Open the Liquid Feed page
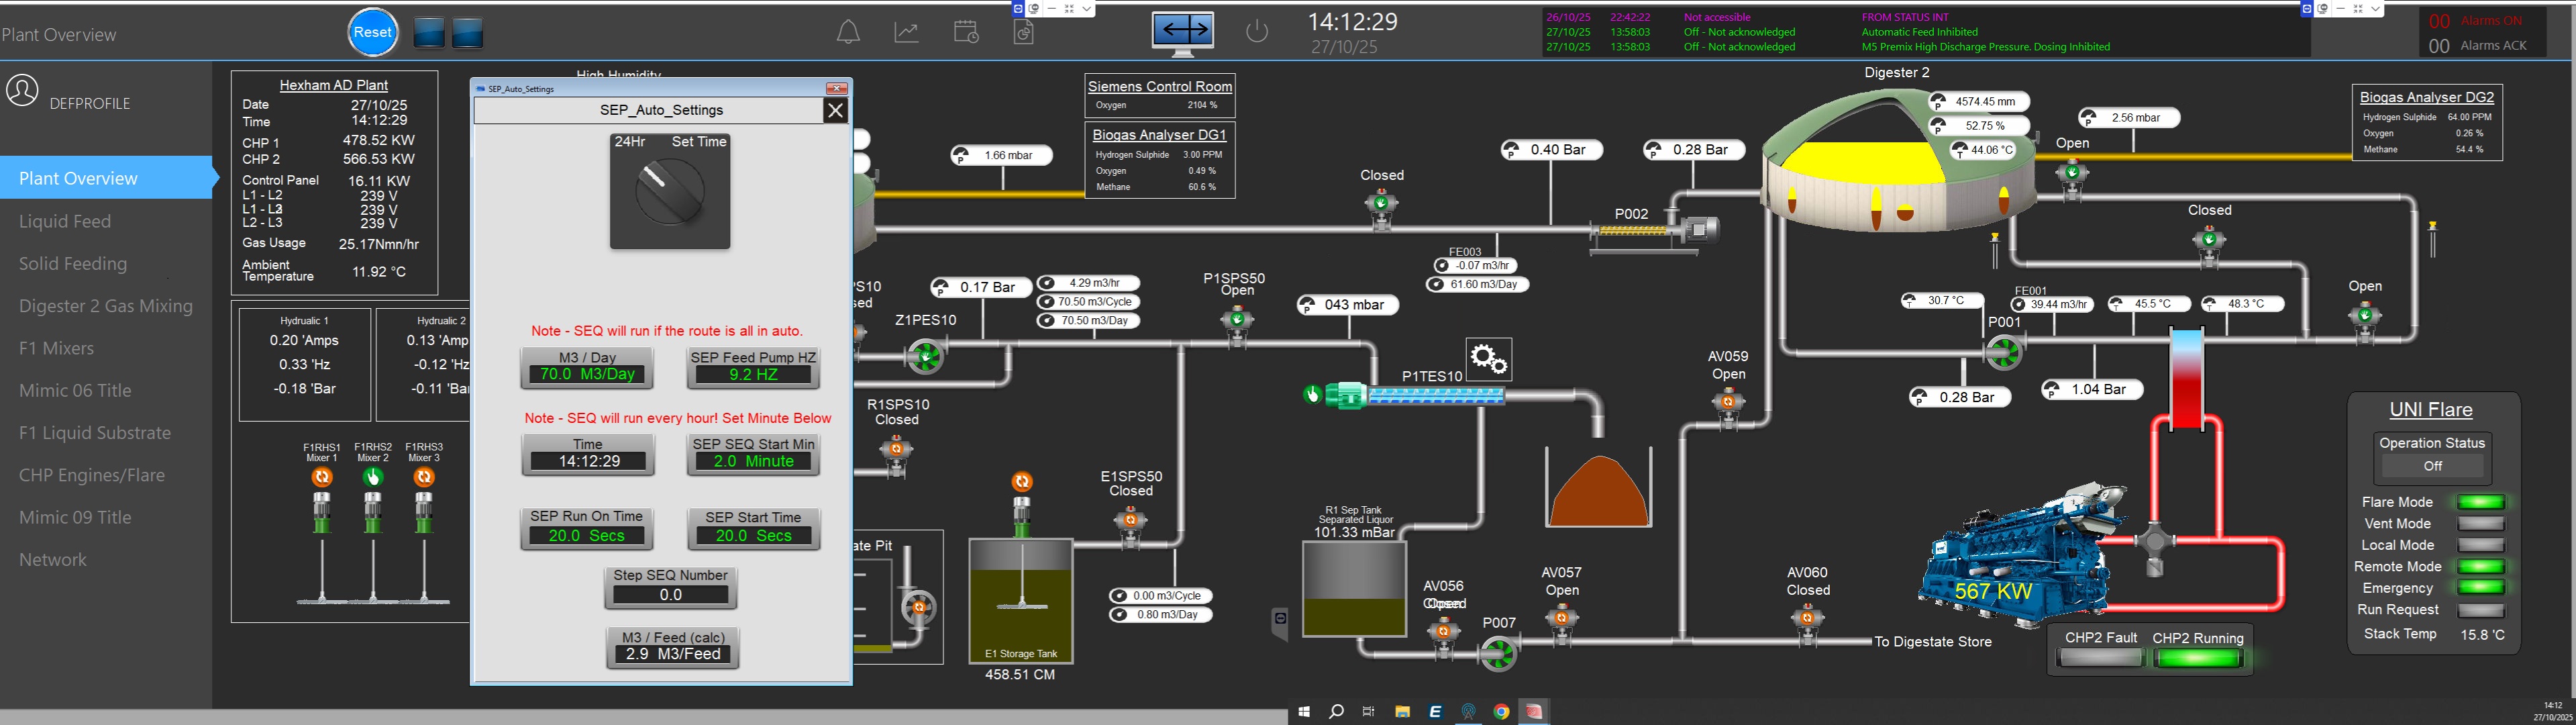The image size is (2576, 725). click(65, 221)
